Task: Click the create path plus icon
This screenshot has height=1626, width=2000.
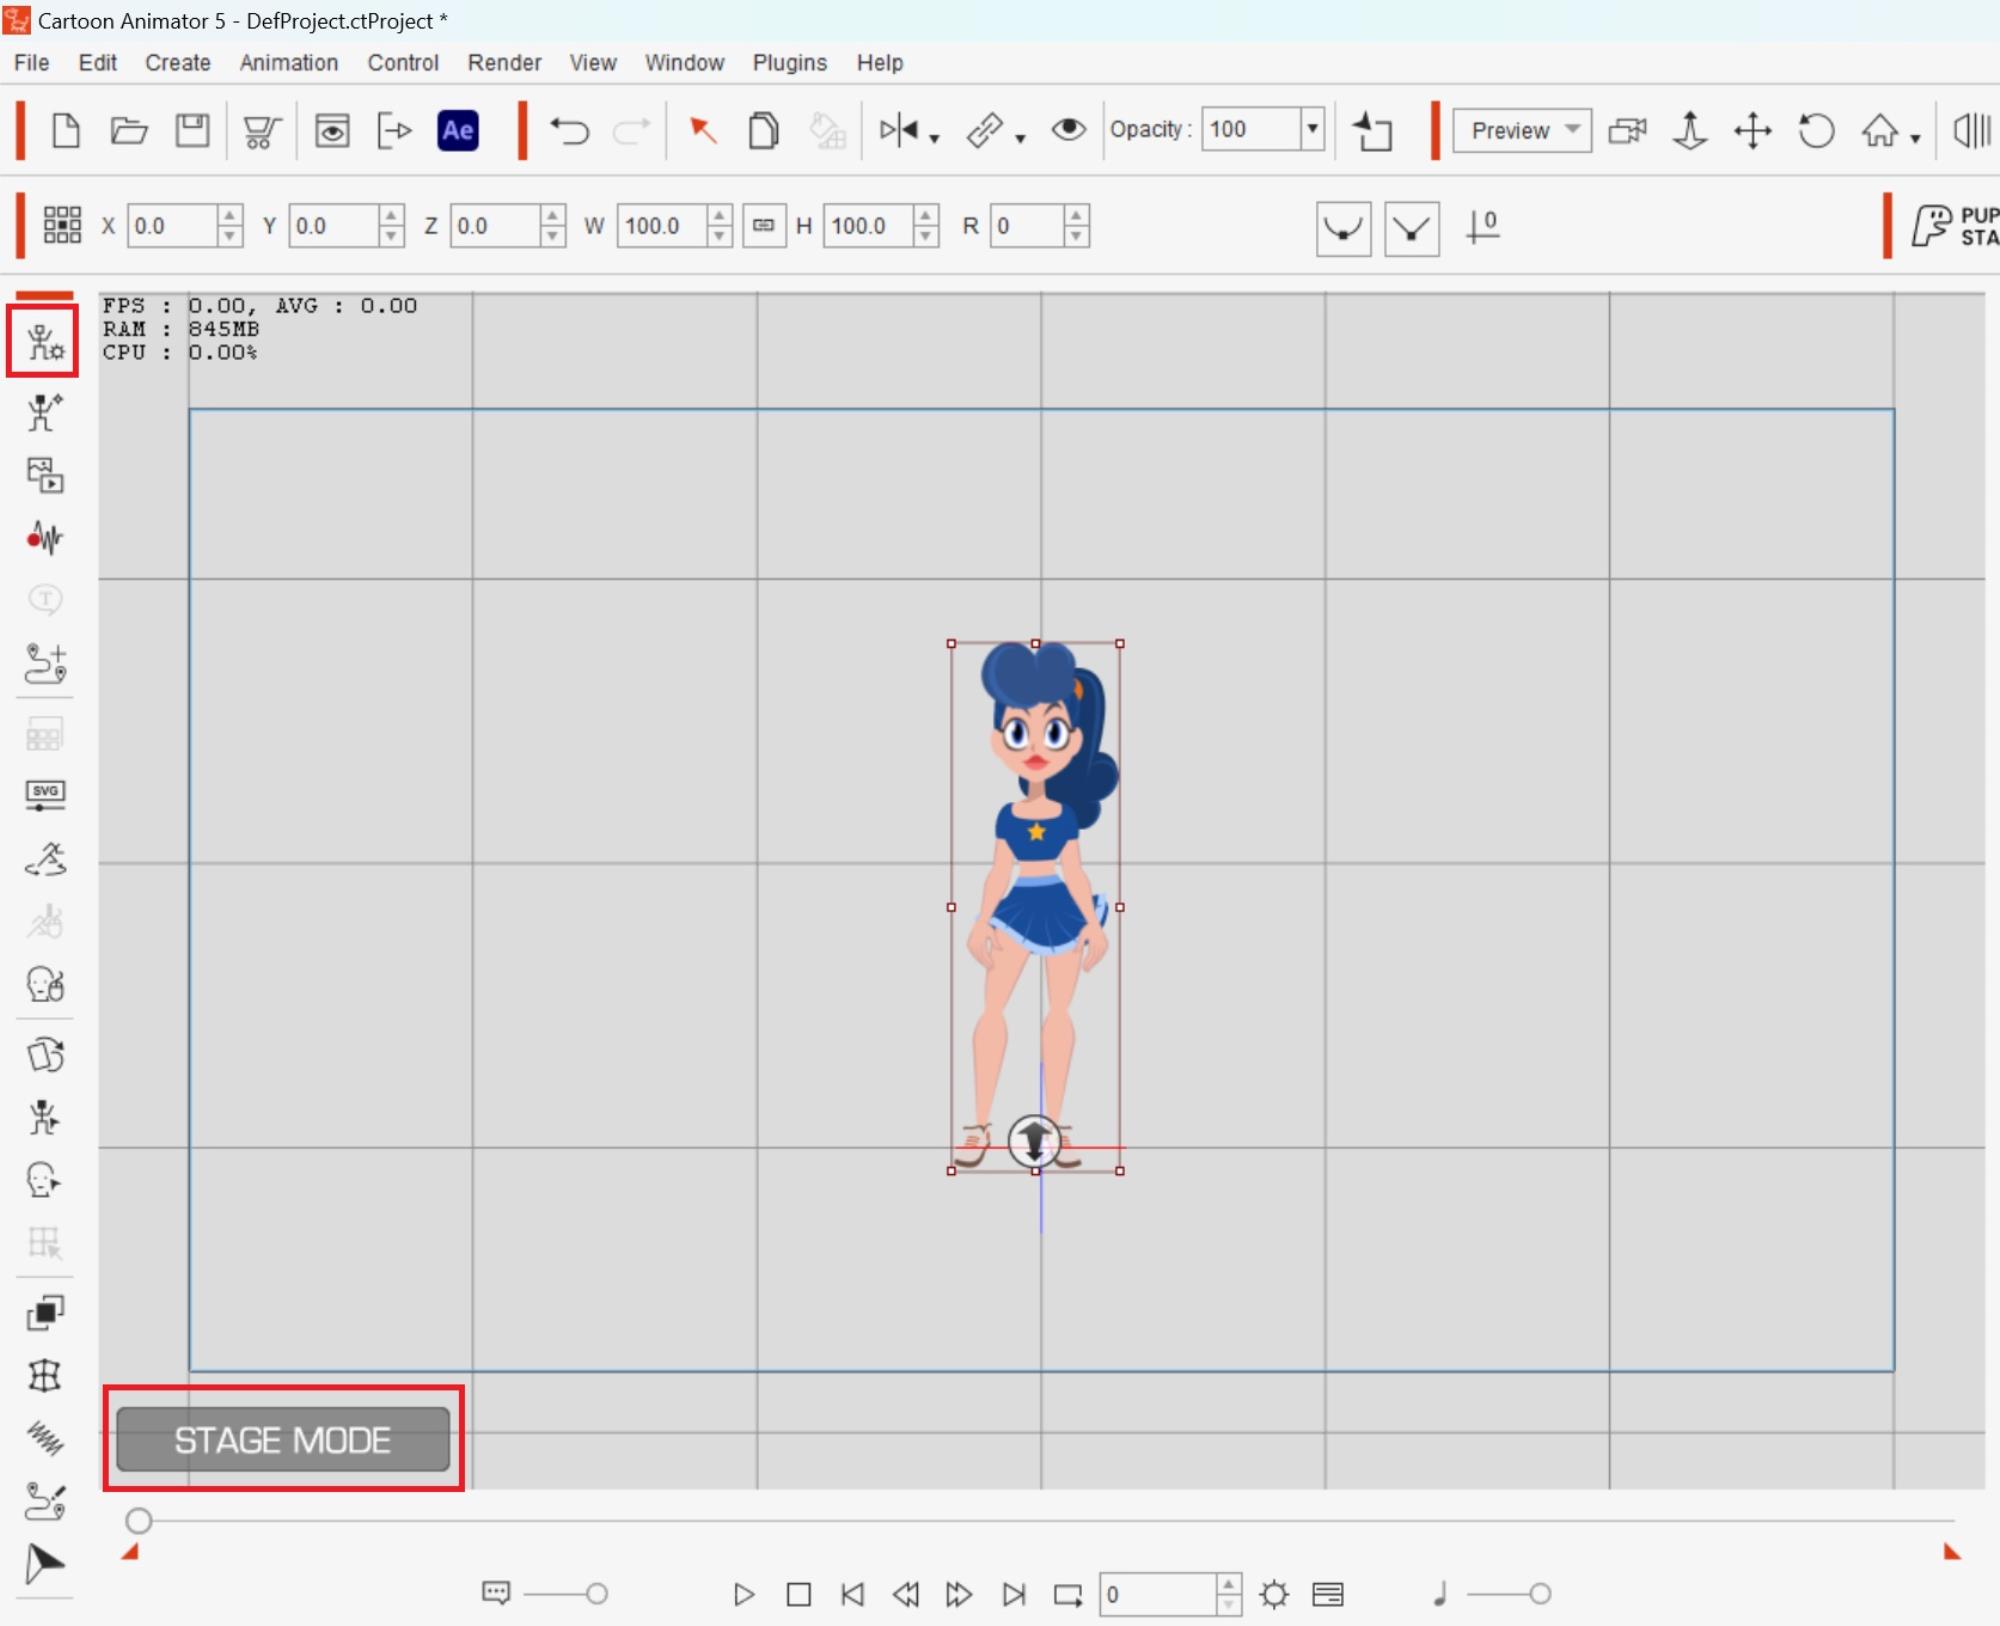Action: click(45, 662)
